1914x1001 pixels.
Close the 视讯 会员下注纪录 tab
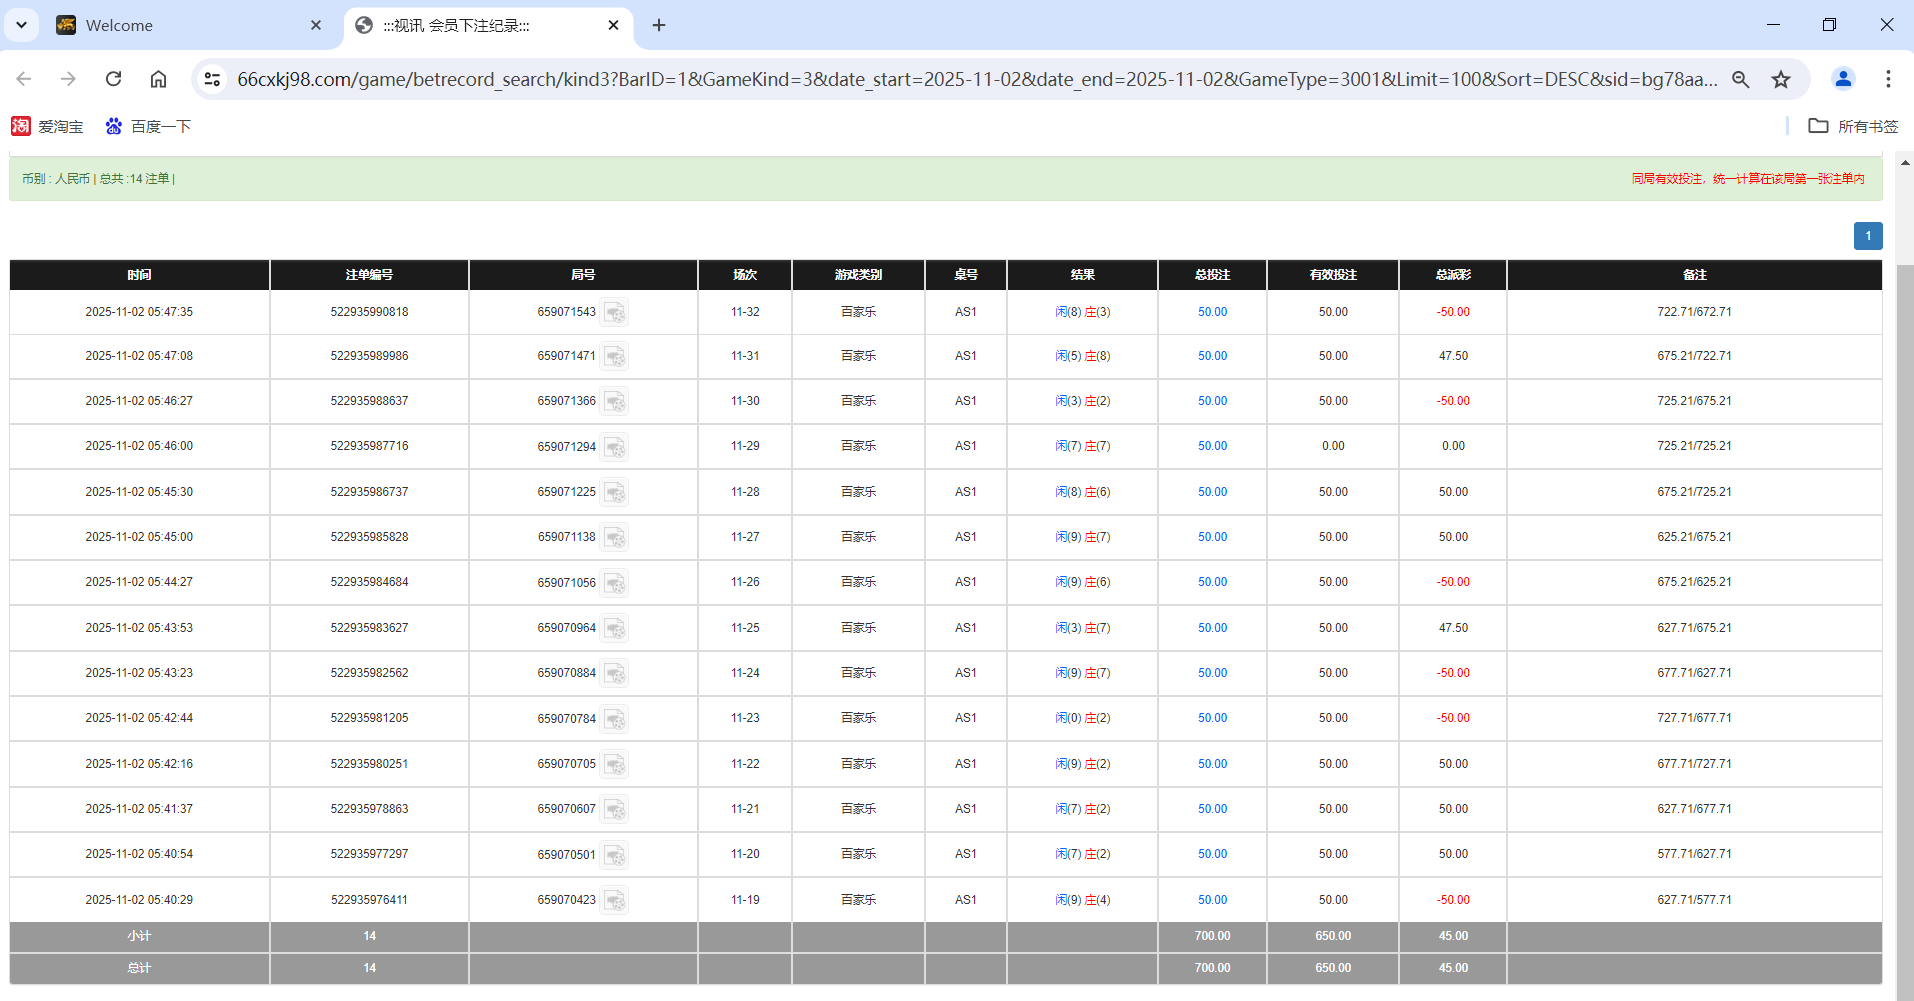point(613,25)
